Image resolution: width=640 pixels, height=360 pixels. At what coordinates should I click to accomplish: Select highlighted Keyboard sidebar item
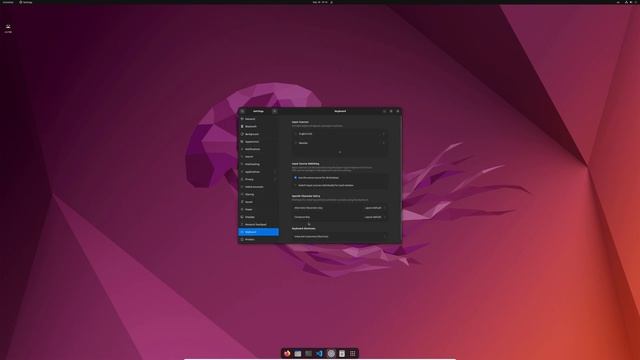(259, 232)
